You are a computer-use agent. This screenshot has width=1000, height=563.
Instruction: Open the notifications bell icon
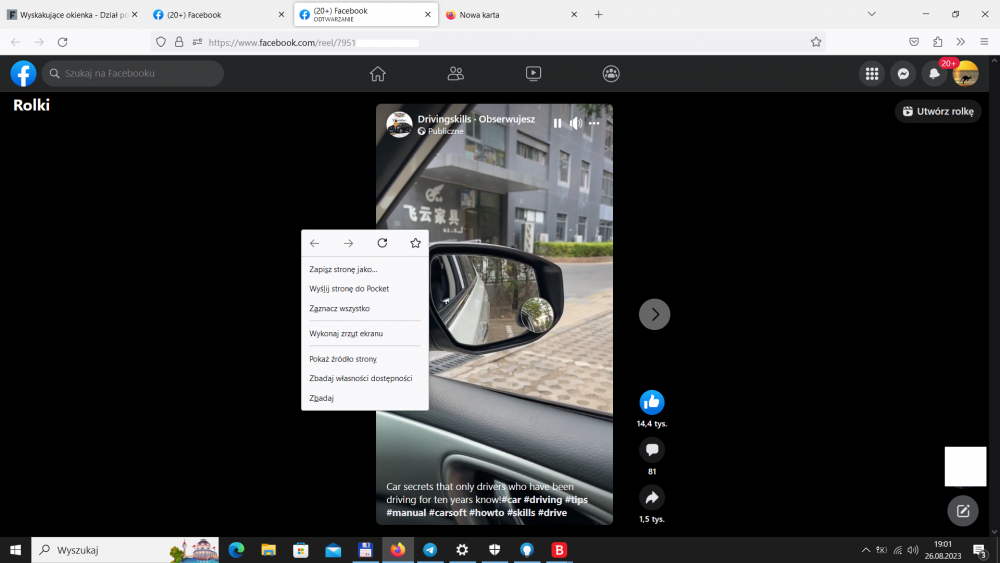tap(934, 74)
